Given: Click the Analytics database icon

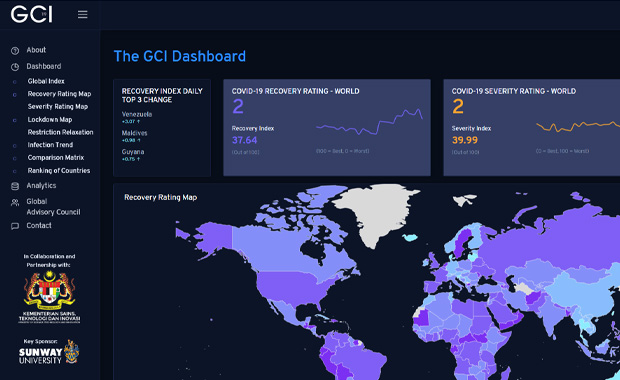Looking at the screenshot, I should click(15, 186).
